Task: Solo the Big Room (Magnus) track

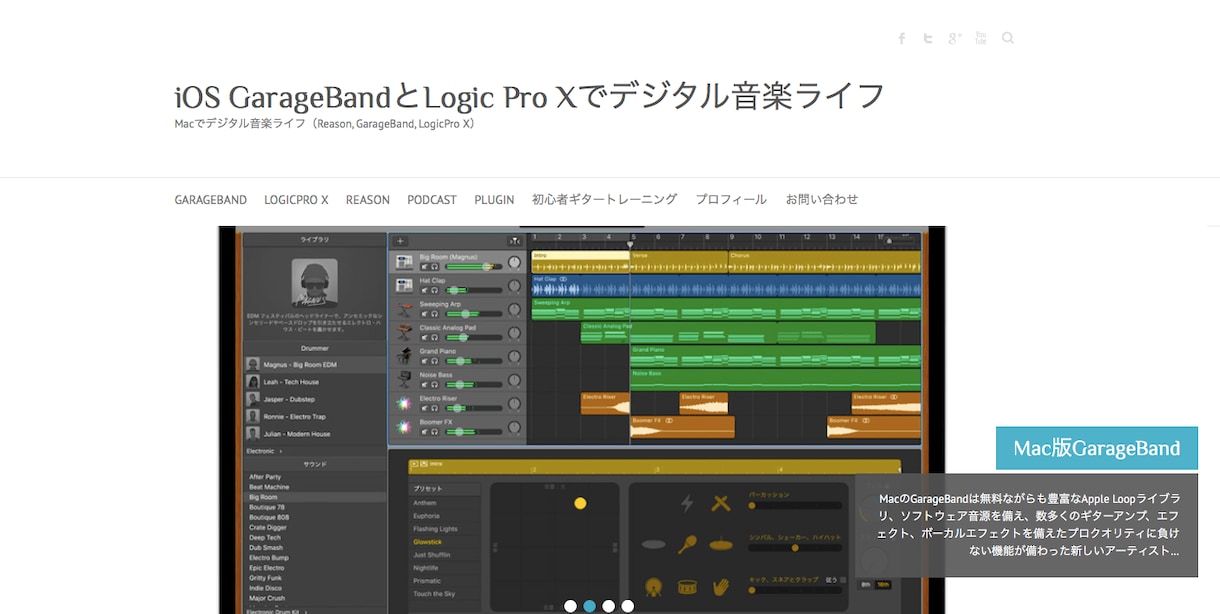Action: click(435, 267)
